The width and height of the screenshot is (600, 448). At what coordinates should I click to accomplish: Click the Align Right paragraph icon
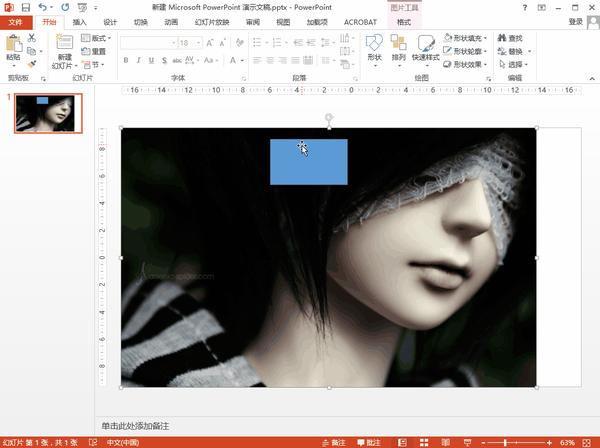coord(283,60)
